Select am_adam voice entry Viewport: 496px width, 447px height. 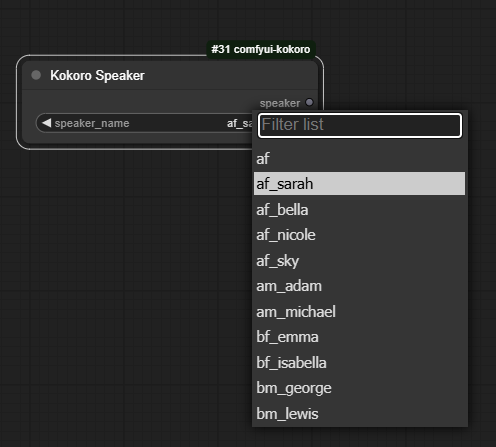click(x=359, y=286)
